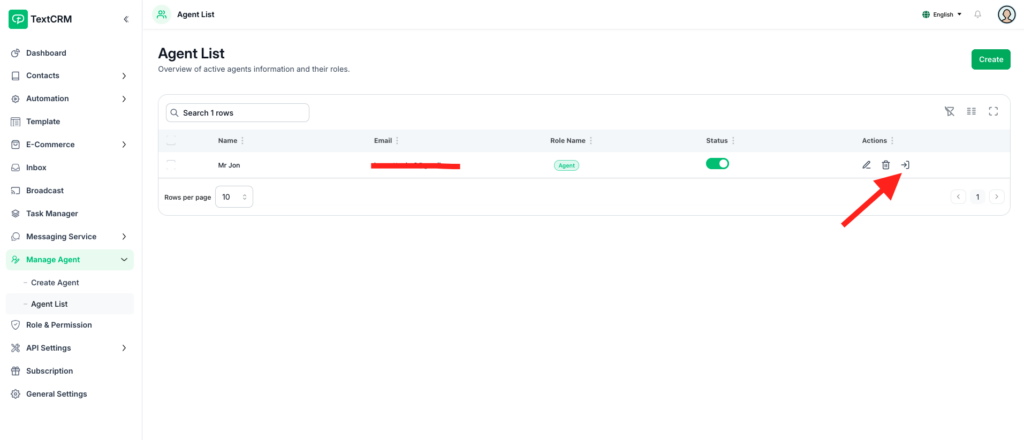1024x440 pixels.
Task: Go to the Dashboard menu item
Action: tap(46, 53)
